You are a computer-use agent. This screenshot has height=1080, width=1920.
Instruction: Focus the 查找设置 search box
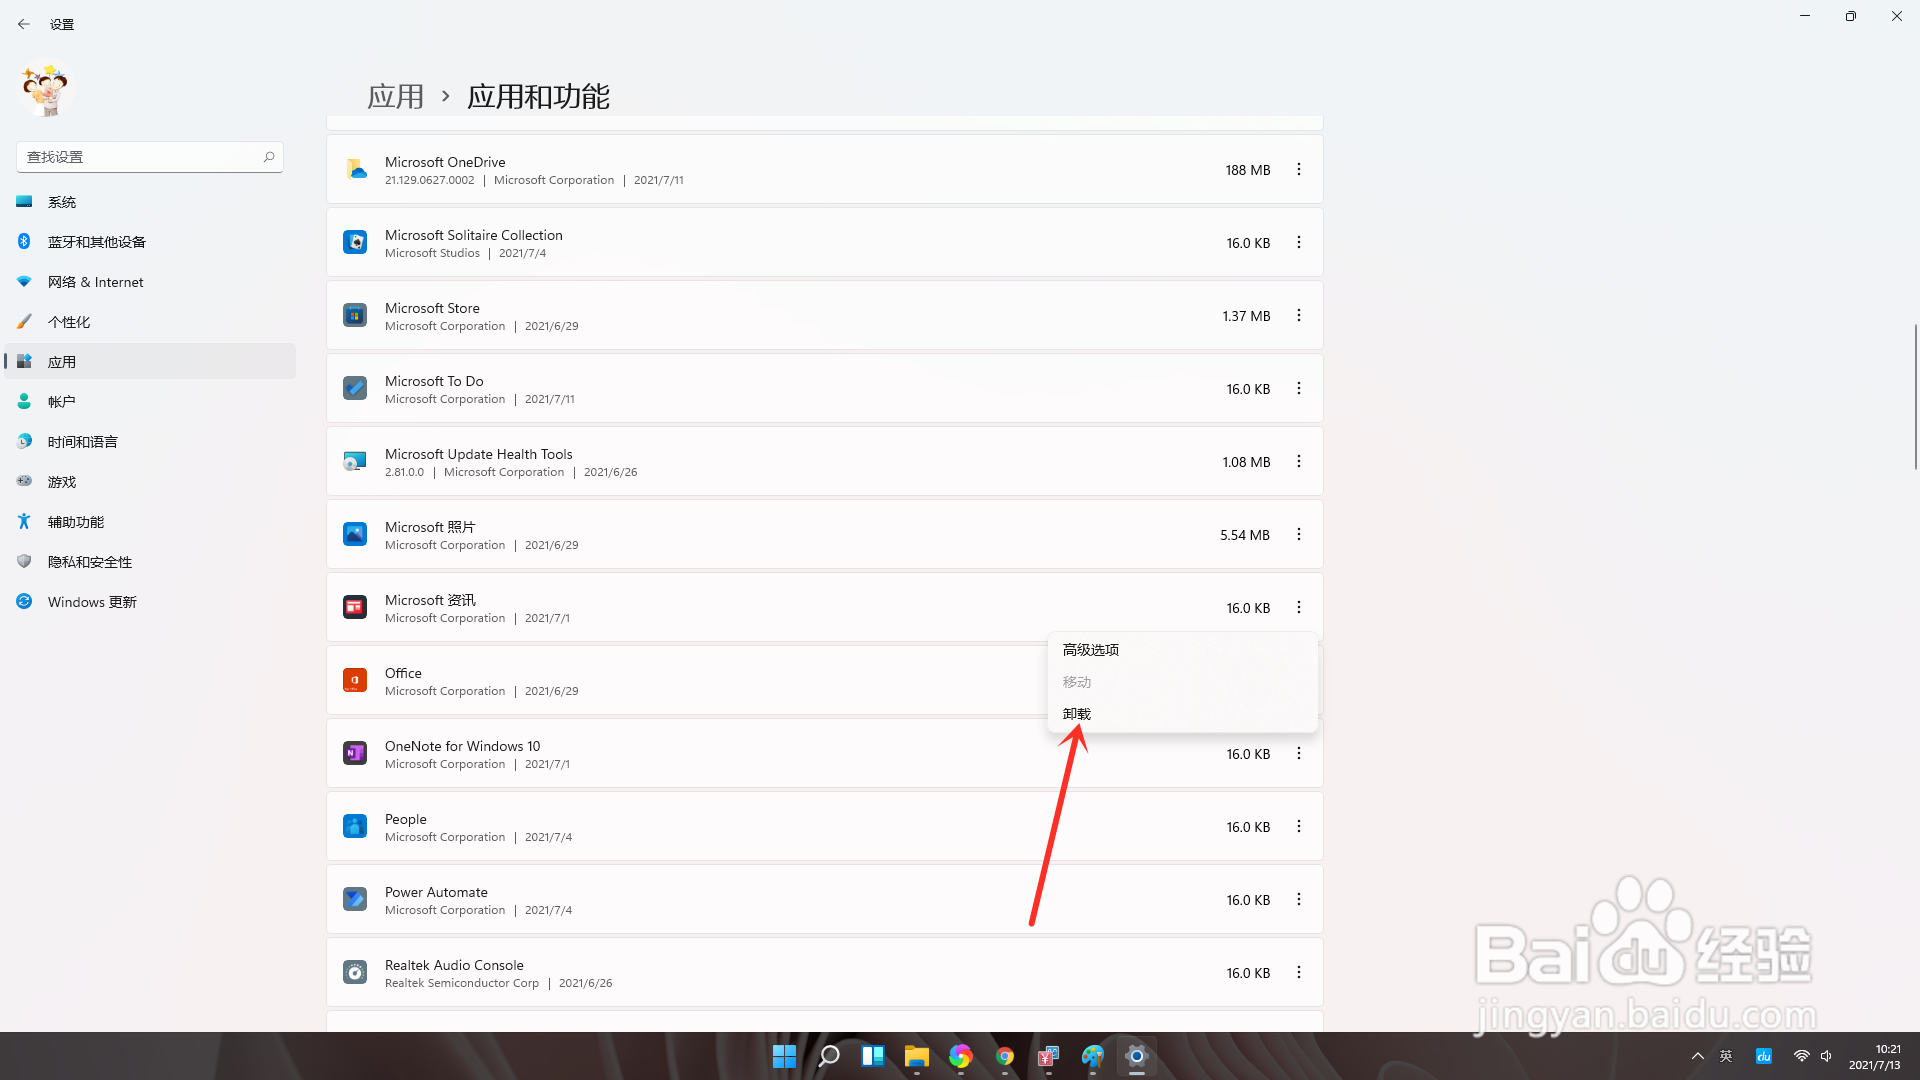click(150, 157)
